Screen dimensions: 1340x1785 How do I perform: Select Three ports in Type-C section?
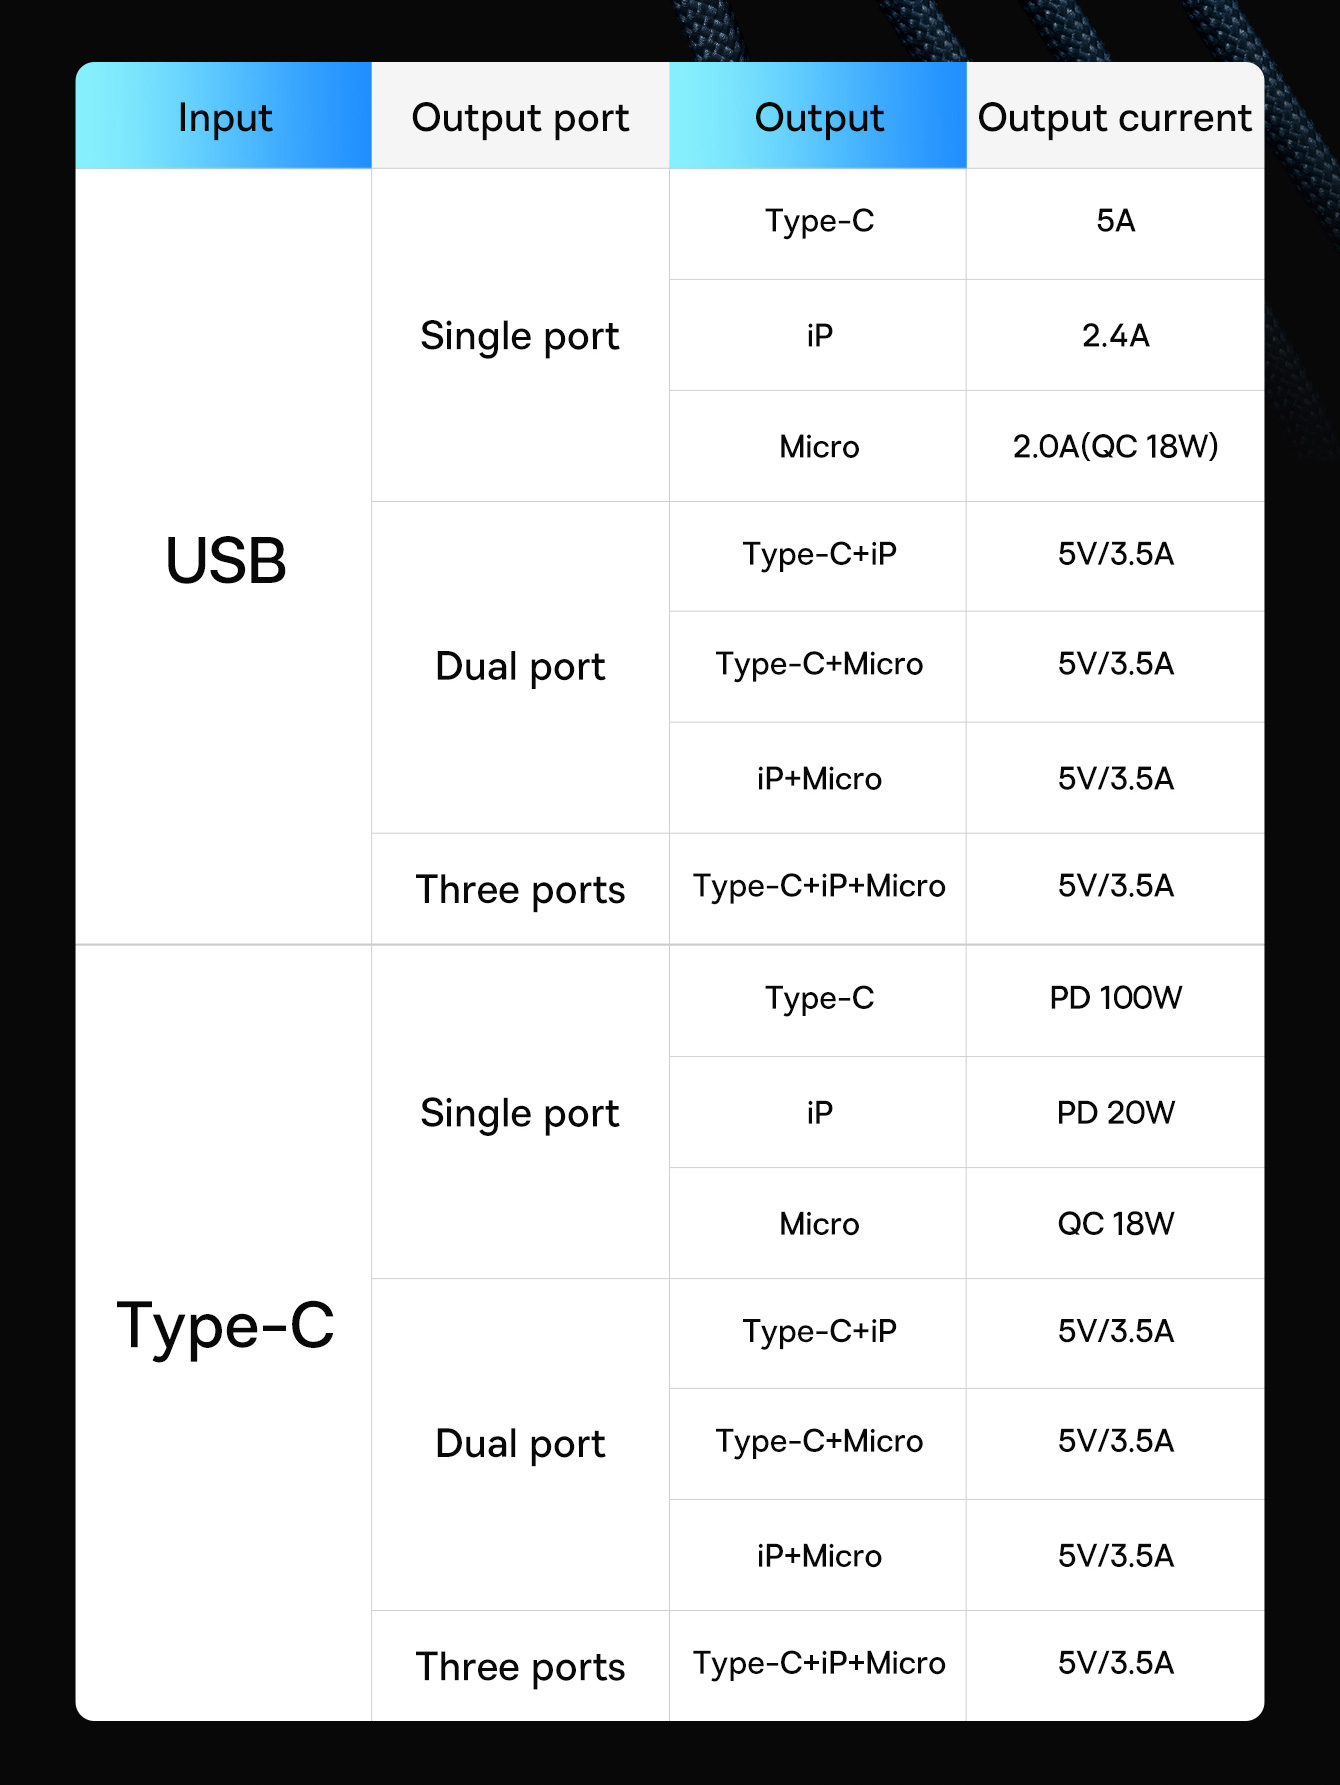[x=520, y=1666]
